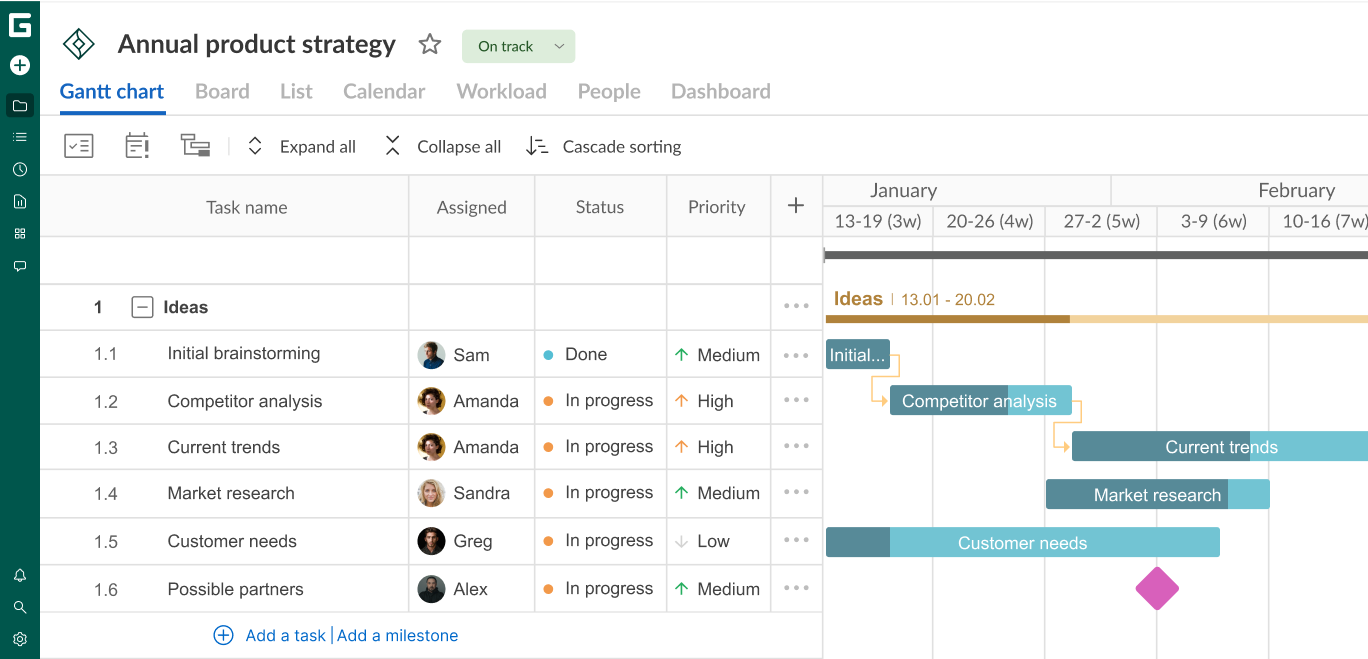Viewport: 1368px width, 659px height.
Task: Select the pink milestone diamond on the timeline
Action: (1157, 590)
